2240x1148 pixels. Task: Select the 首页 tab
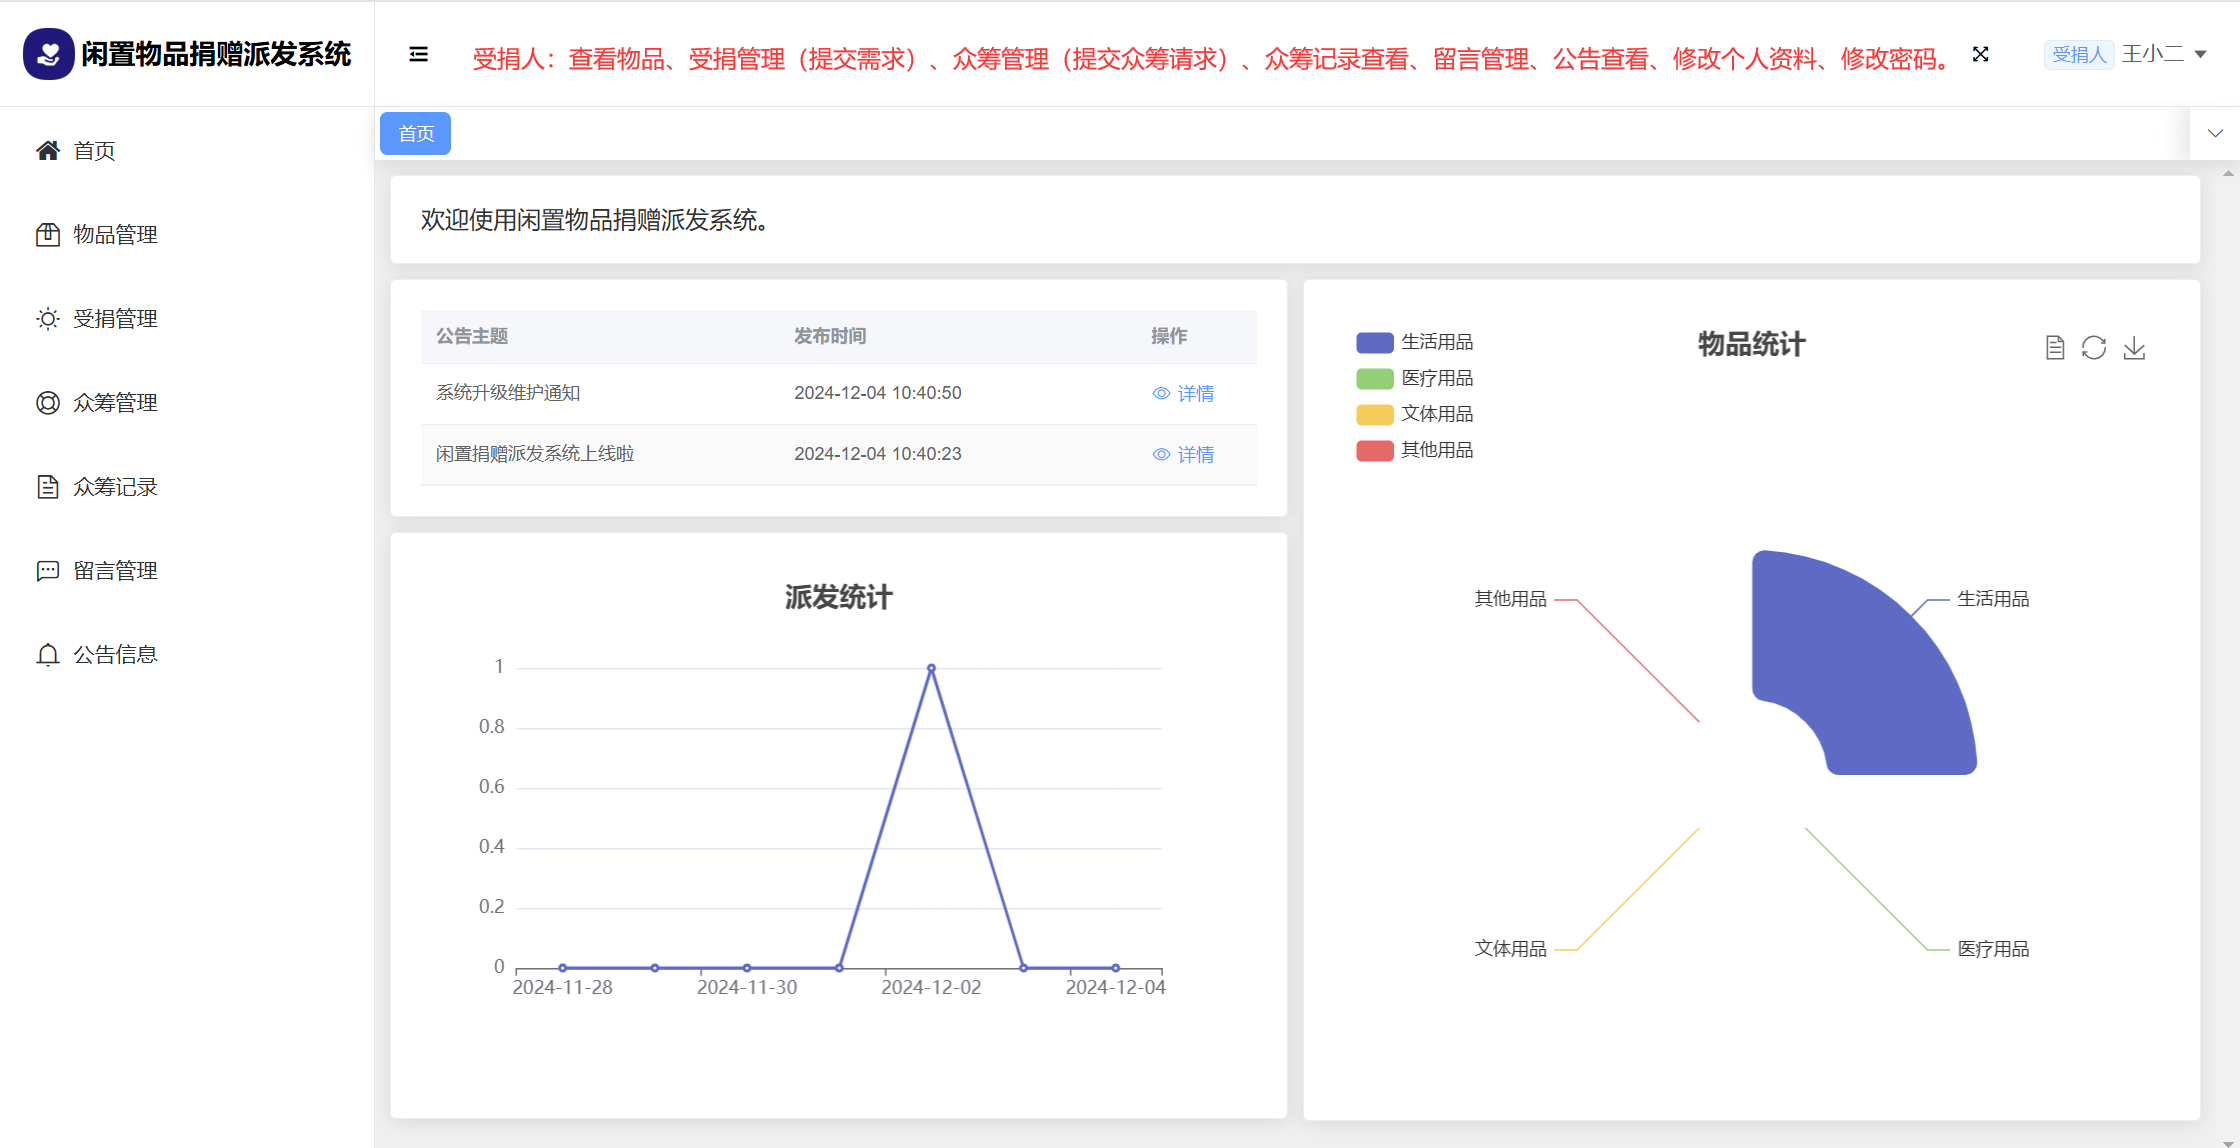point(415,133)
